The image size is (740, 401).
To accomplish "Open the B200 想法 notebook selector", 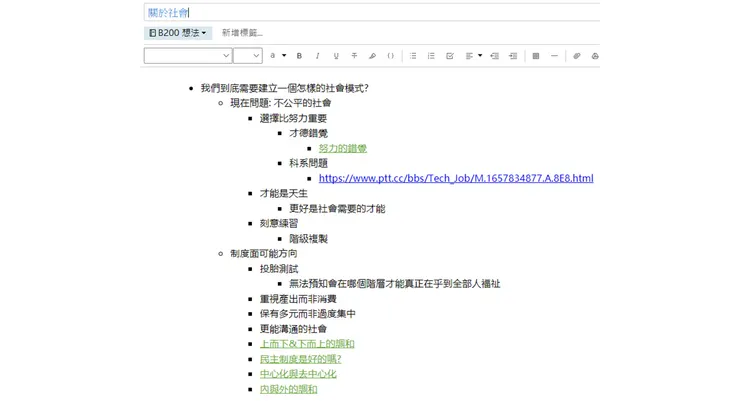I will tap(178, 33).
